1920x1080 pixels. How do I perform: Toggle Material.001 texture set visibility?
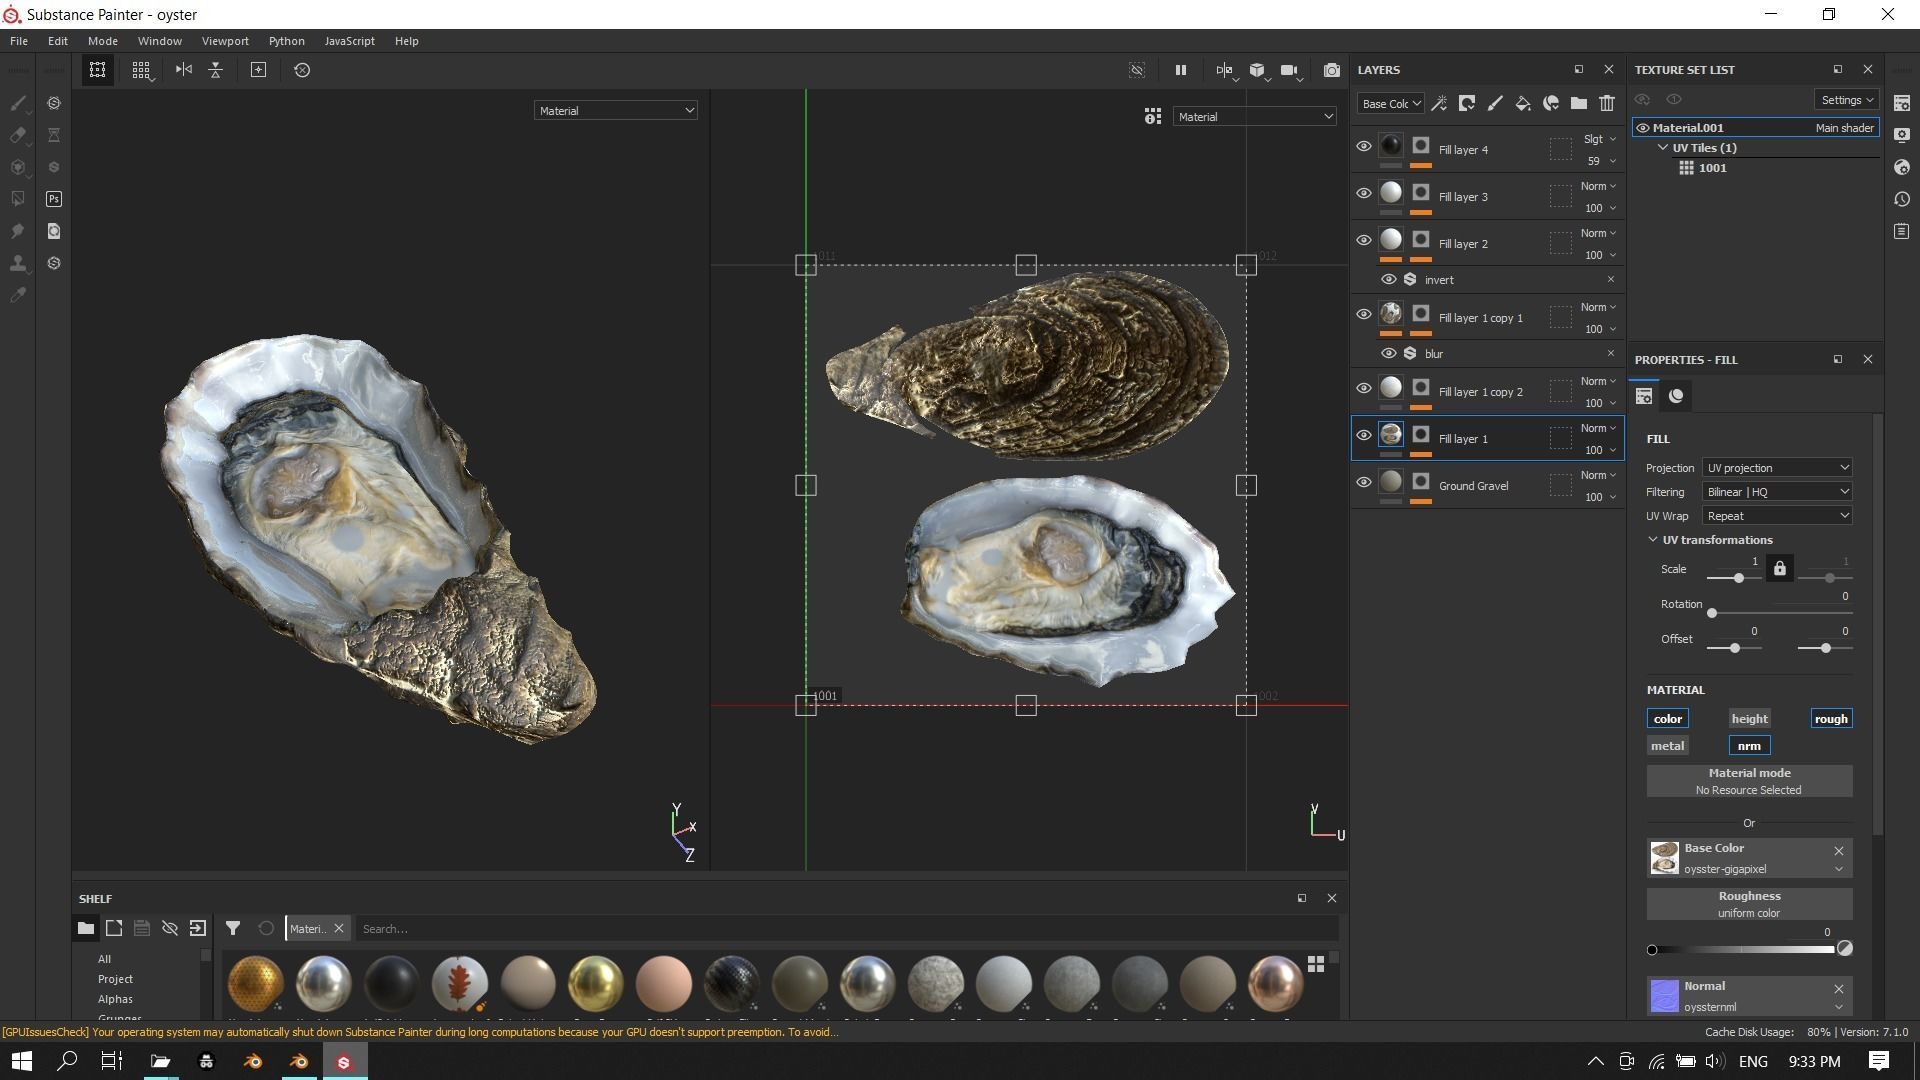point(1643,128)
